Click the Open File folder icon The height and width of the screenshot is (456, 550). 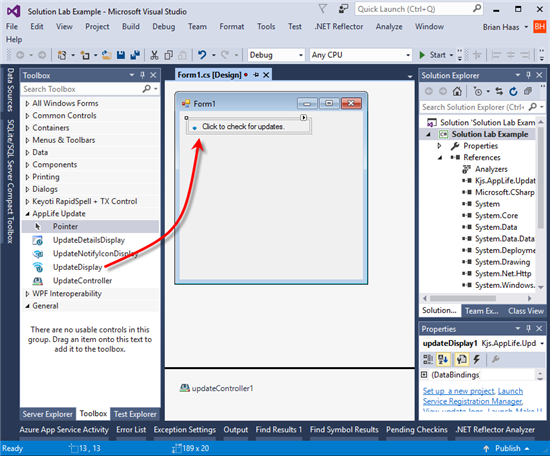pyautogui.click(x=107, y=55)
